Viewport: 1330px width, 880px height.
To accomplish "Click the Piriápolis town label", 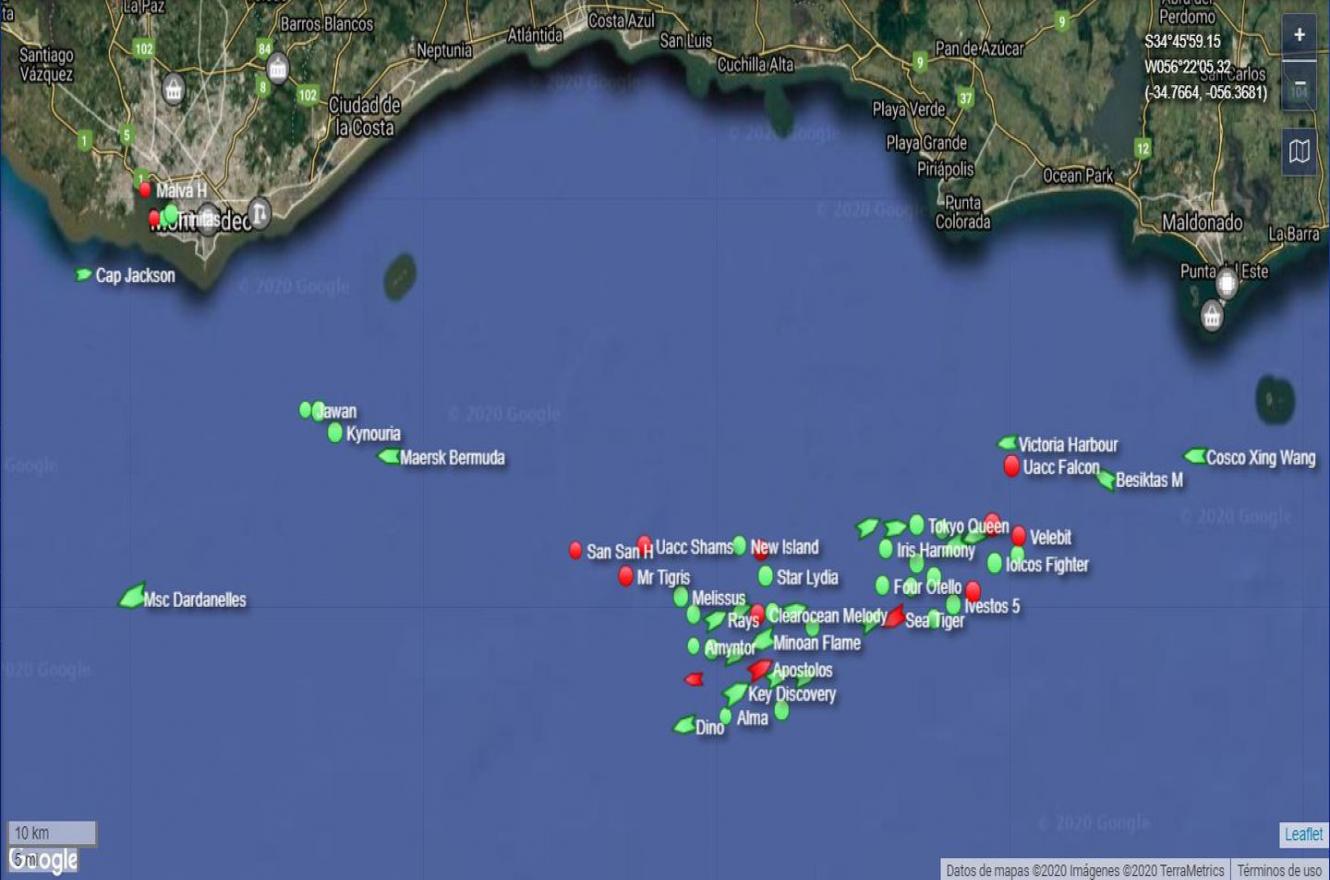I will pyautogui.click(x=945, y=169).
